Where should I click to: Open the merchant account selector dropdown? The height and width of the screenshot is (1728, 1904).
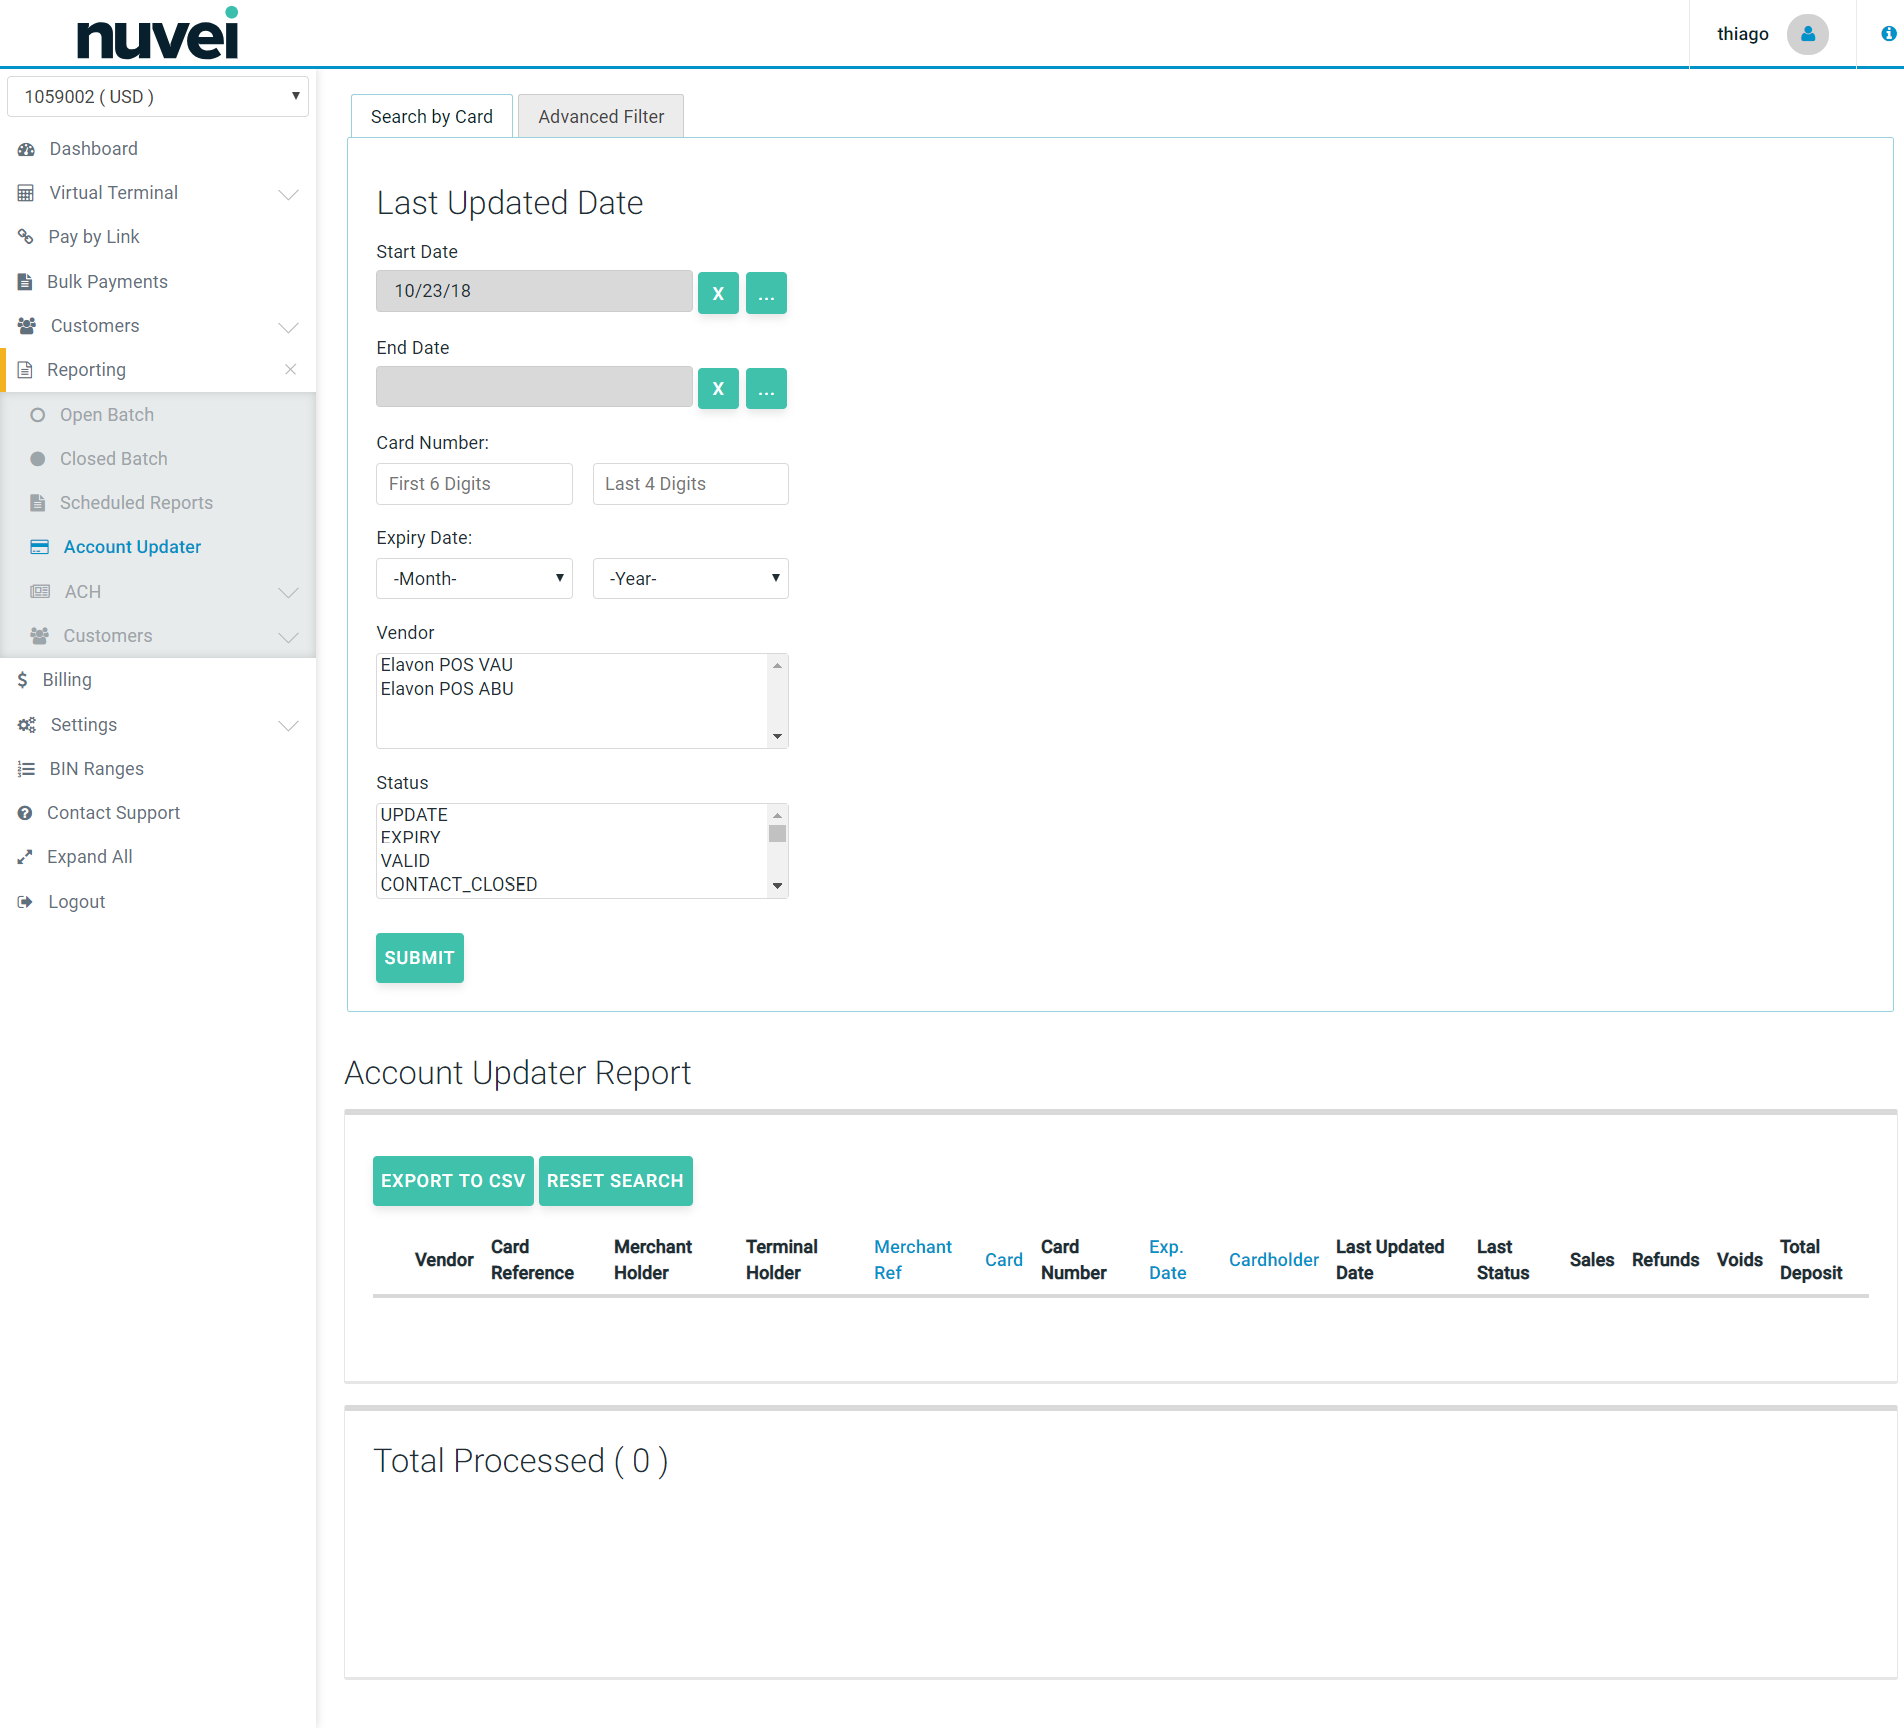coord(158,97)
